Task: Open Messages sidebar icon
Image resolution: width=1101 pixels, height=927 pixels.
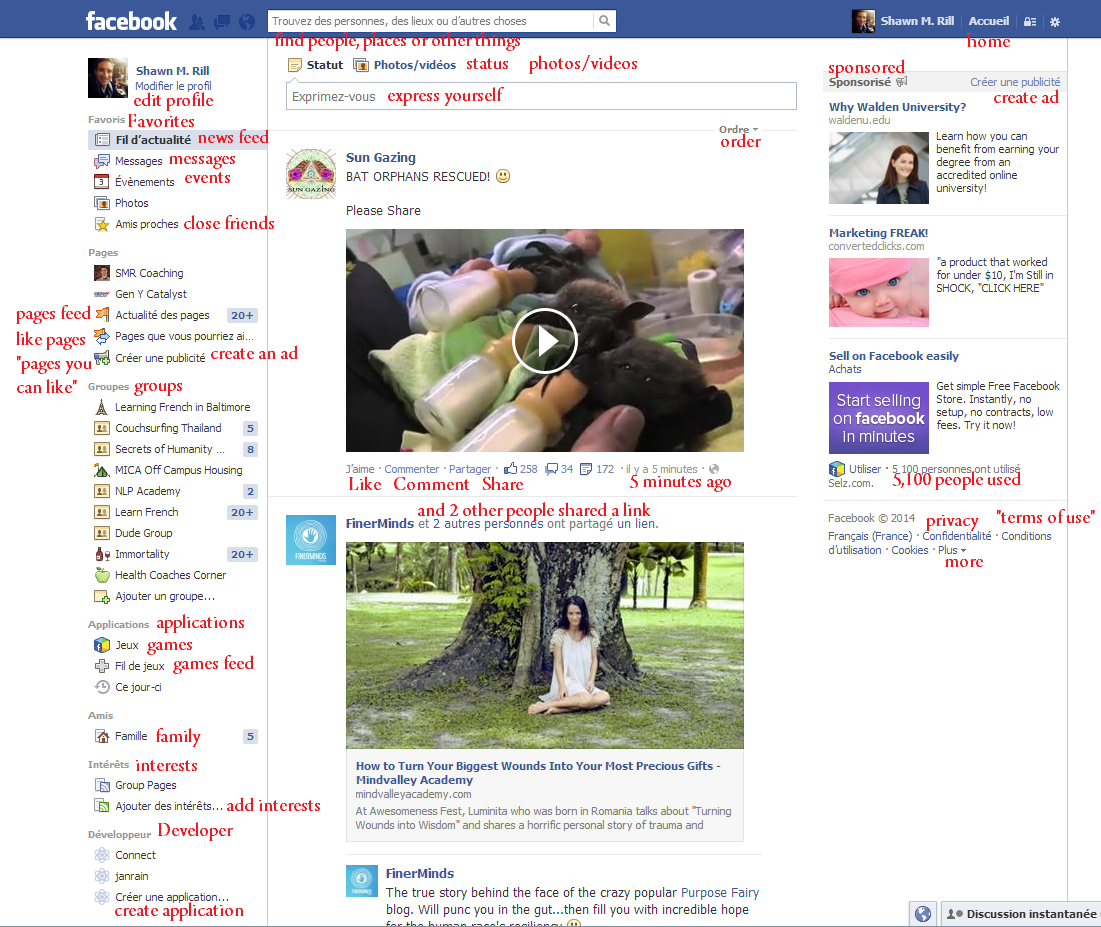Action: click(102, 161)
